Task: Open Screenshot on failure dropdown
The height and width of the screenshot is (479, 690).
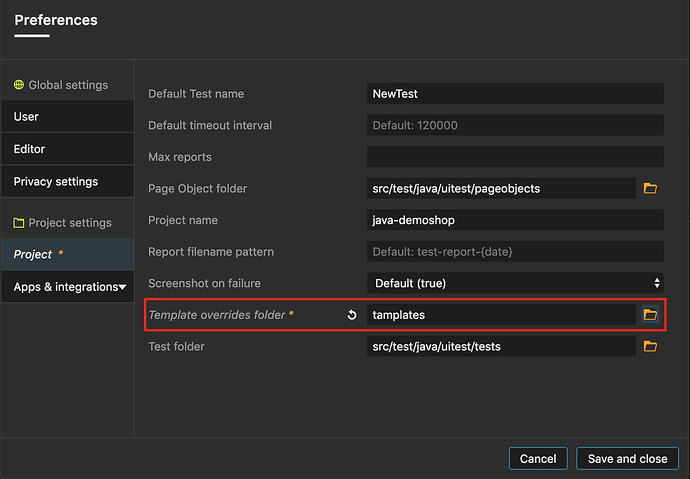Action: pos(515,283)
